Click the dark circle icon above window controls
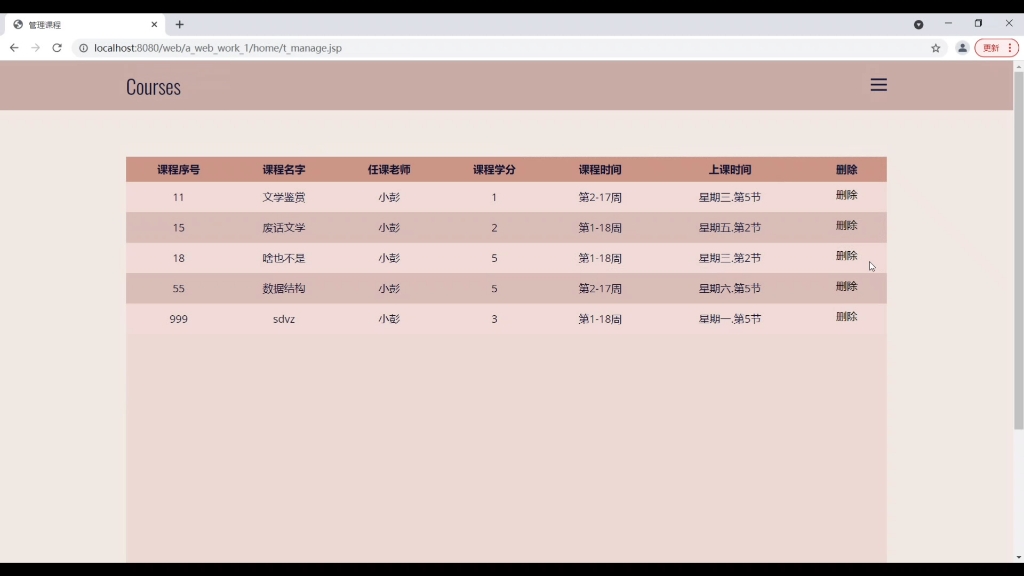The width and height of the screenshot is (1024, 576). (918, 23)
